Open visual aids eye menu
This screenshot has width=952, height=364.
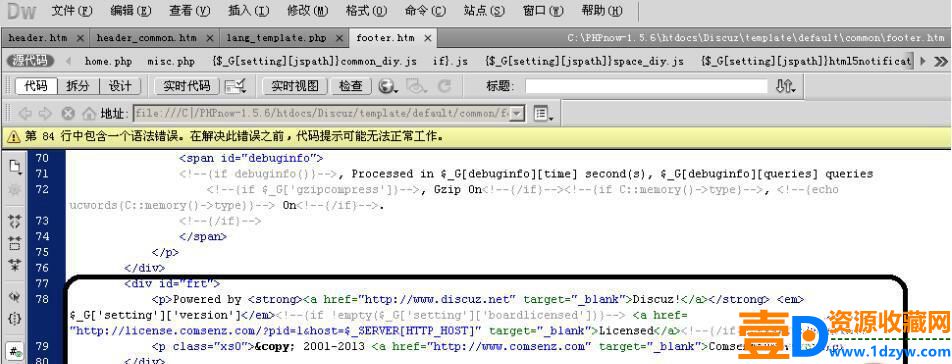pos(417,87)
